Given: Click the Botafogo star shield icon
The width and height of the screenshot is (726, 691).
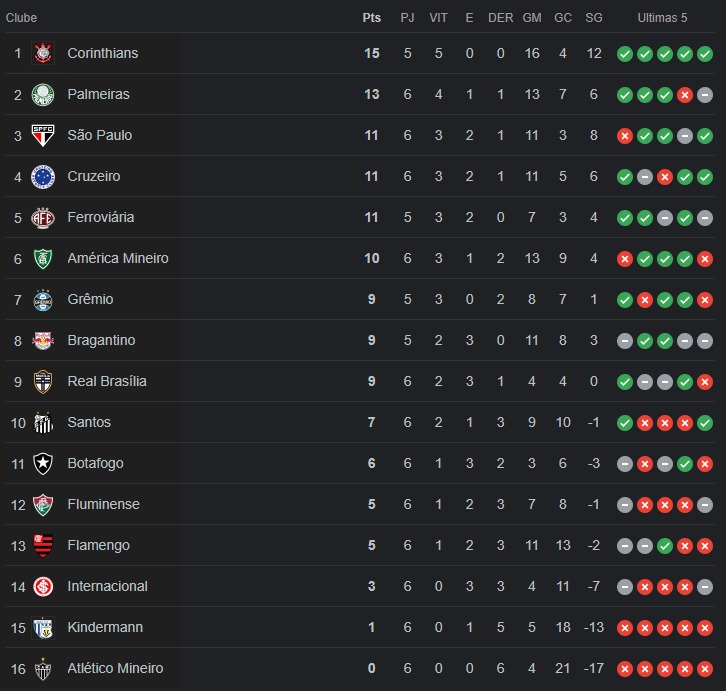Looking at the screenshot, I should tap(43, 463).
